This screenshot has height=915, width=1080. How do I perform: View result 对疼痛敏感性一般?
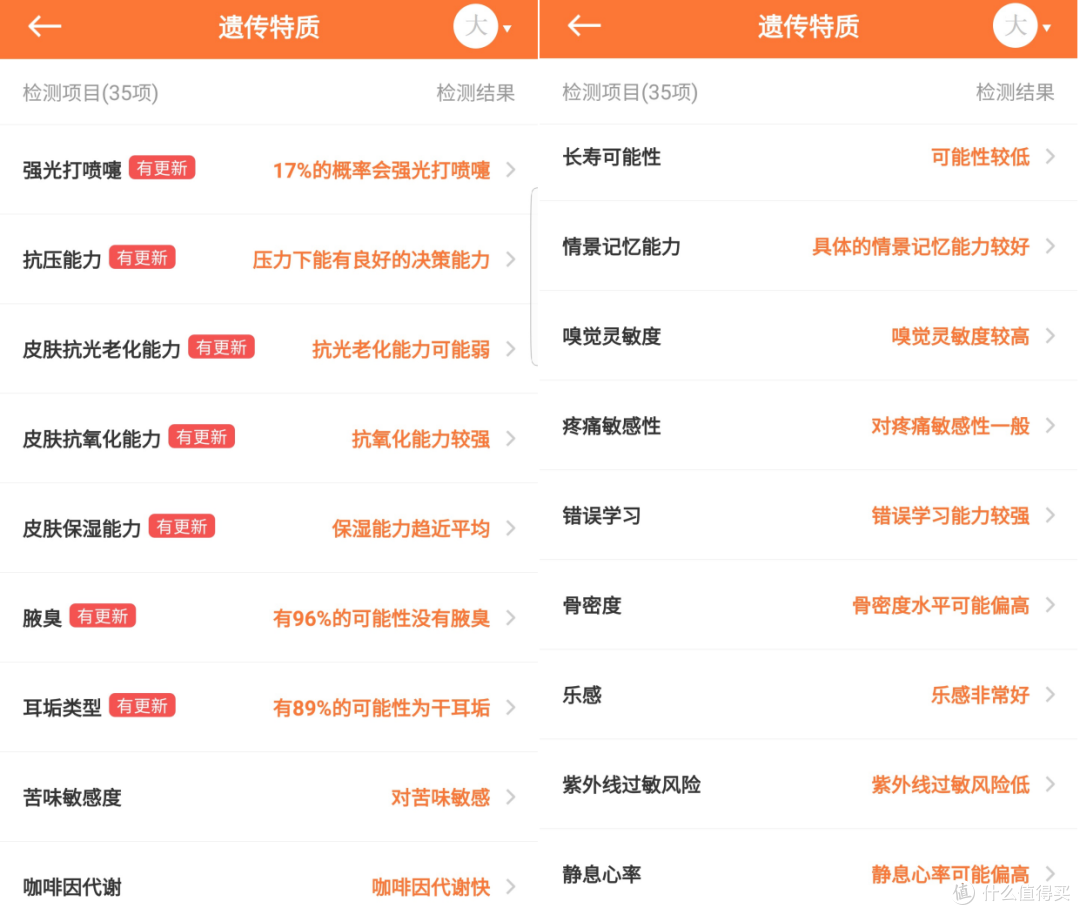[x=951, y=426]
